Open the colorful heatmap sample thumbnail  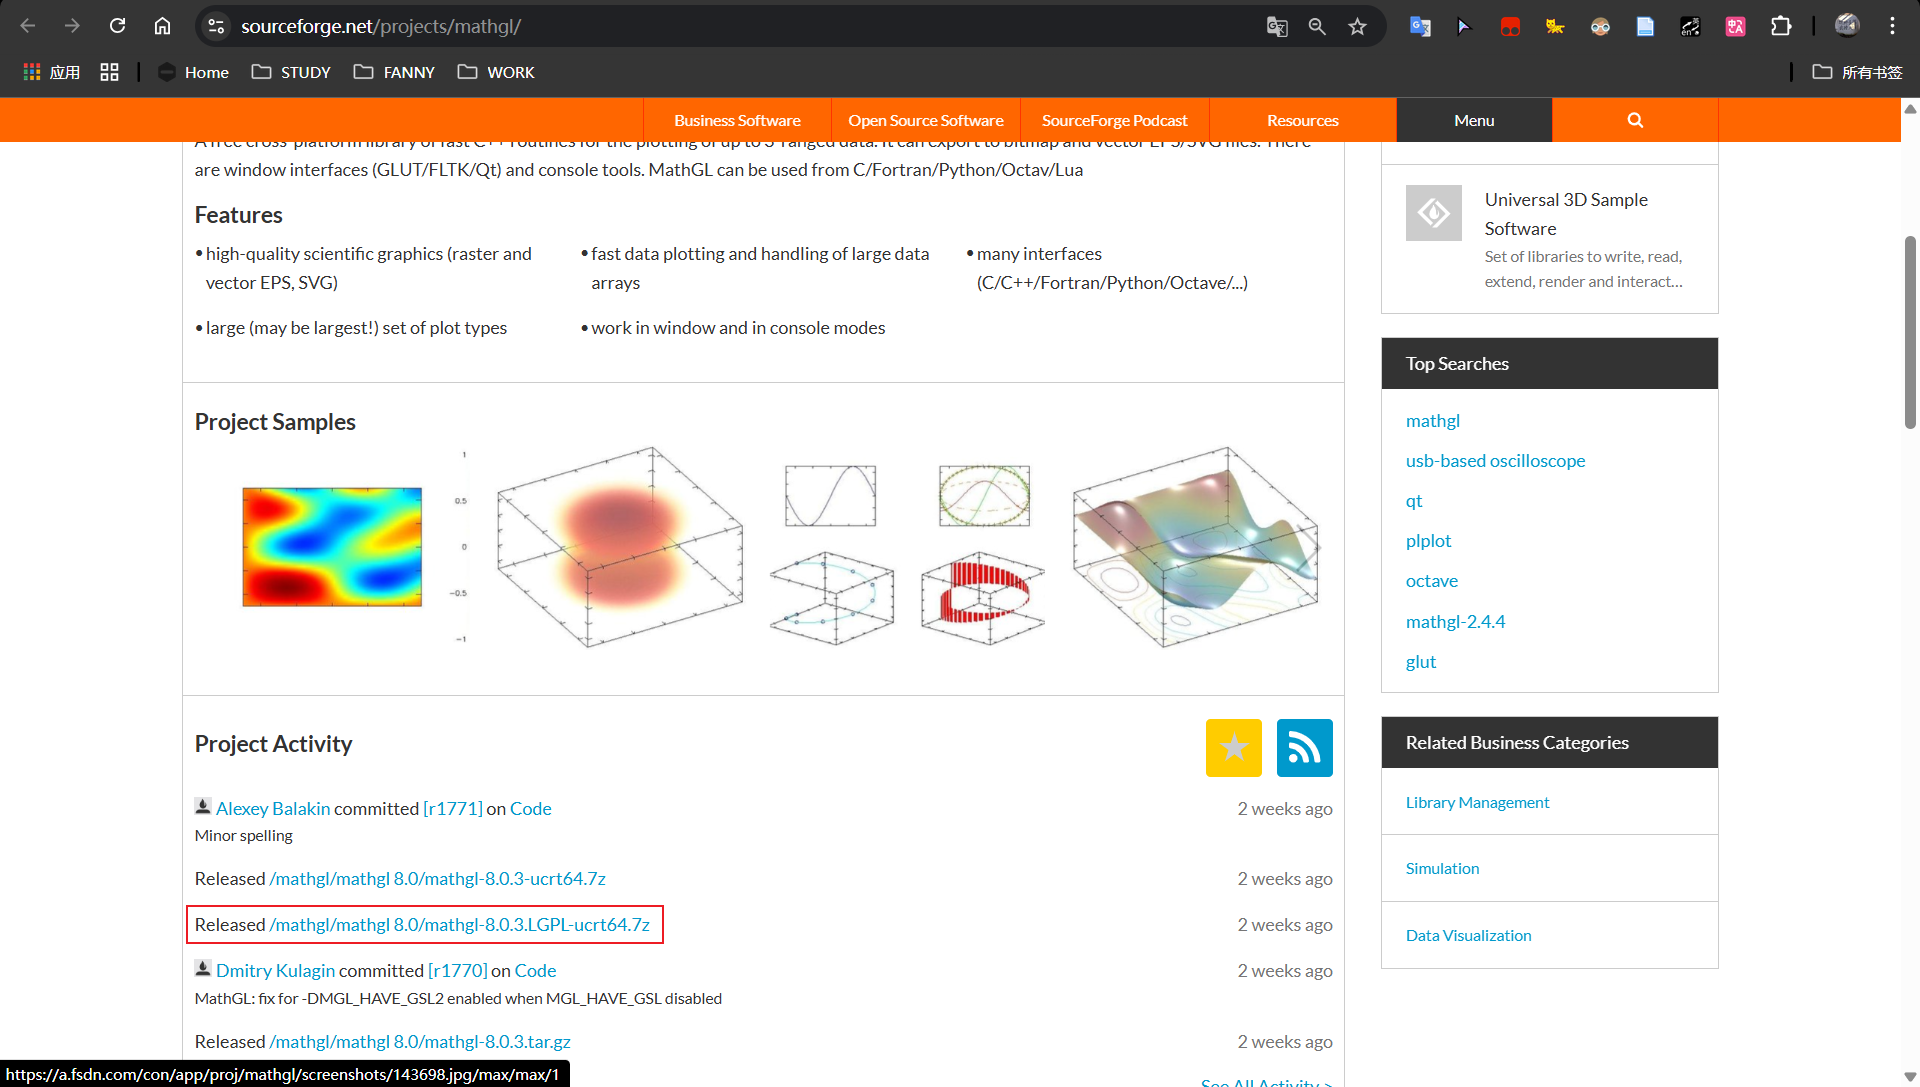[332, 547]
